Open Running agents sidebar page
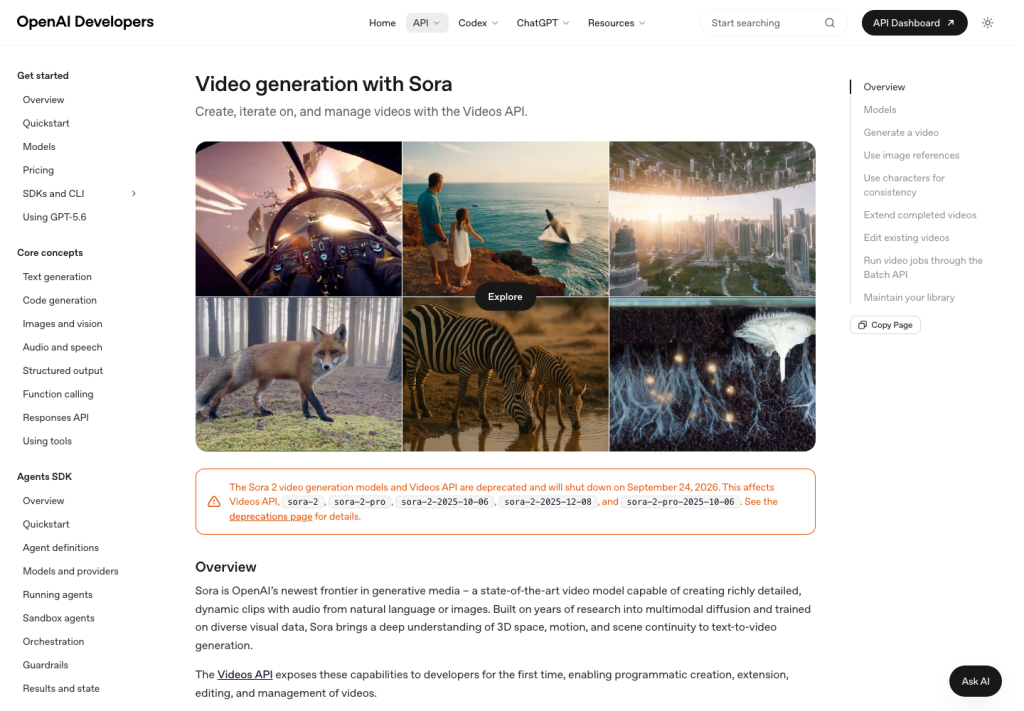The width and height of the screenshot is (1024, 711). 57,595
